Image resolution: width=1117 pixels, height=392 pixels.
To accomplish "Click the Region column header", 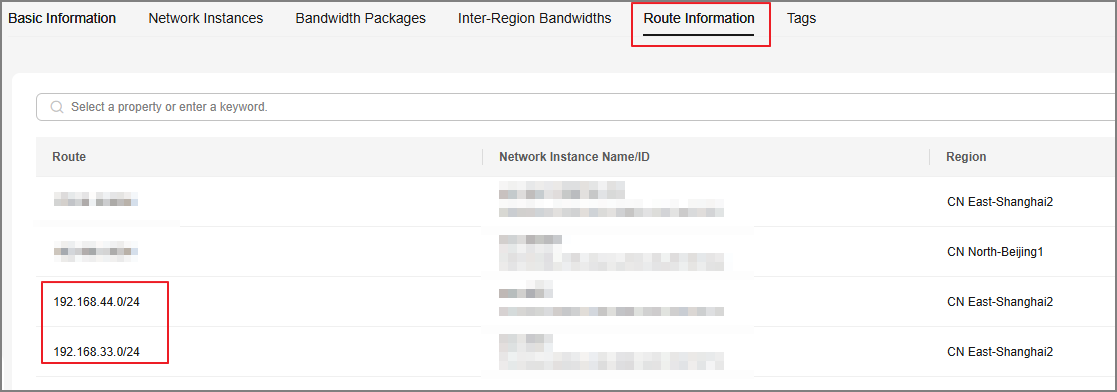I will 966,157.
